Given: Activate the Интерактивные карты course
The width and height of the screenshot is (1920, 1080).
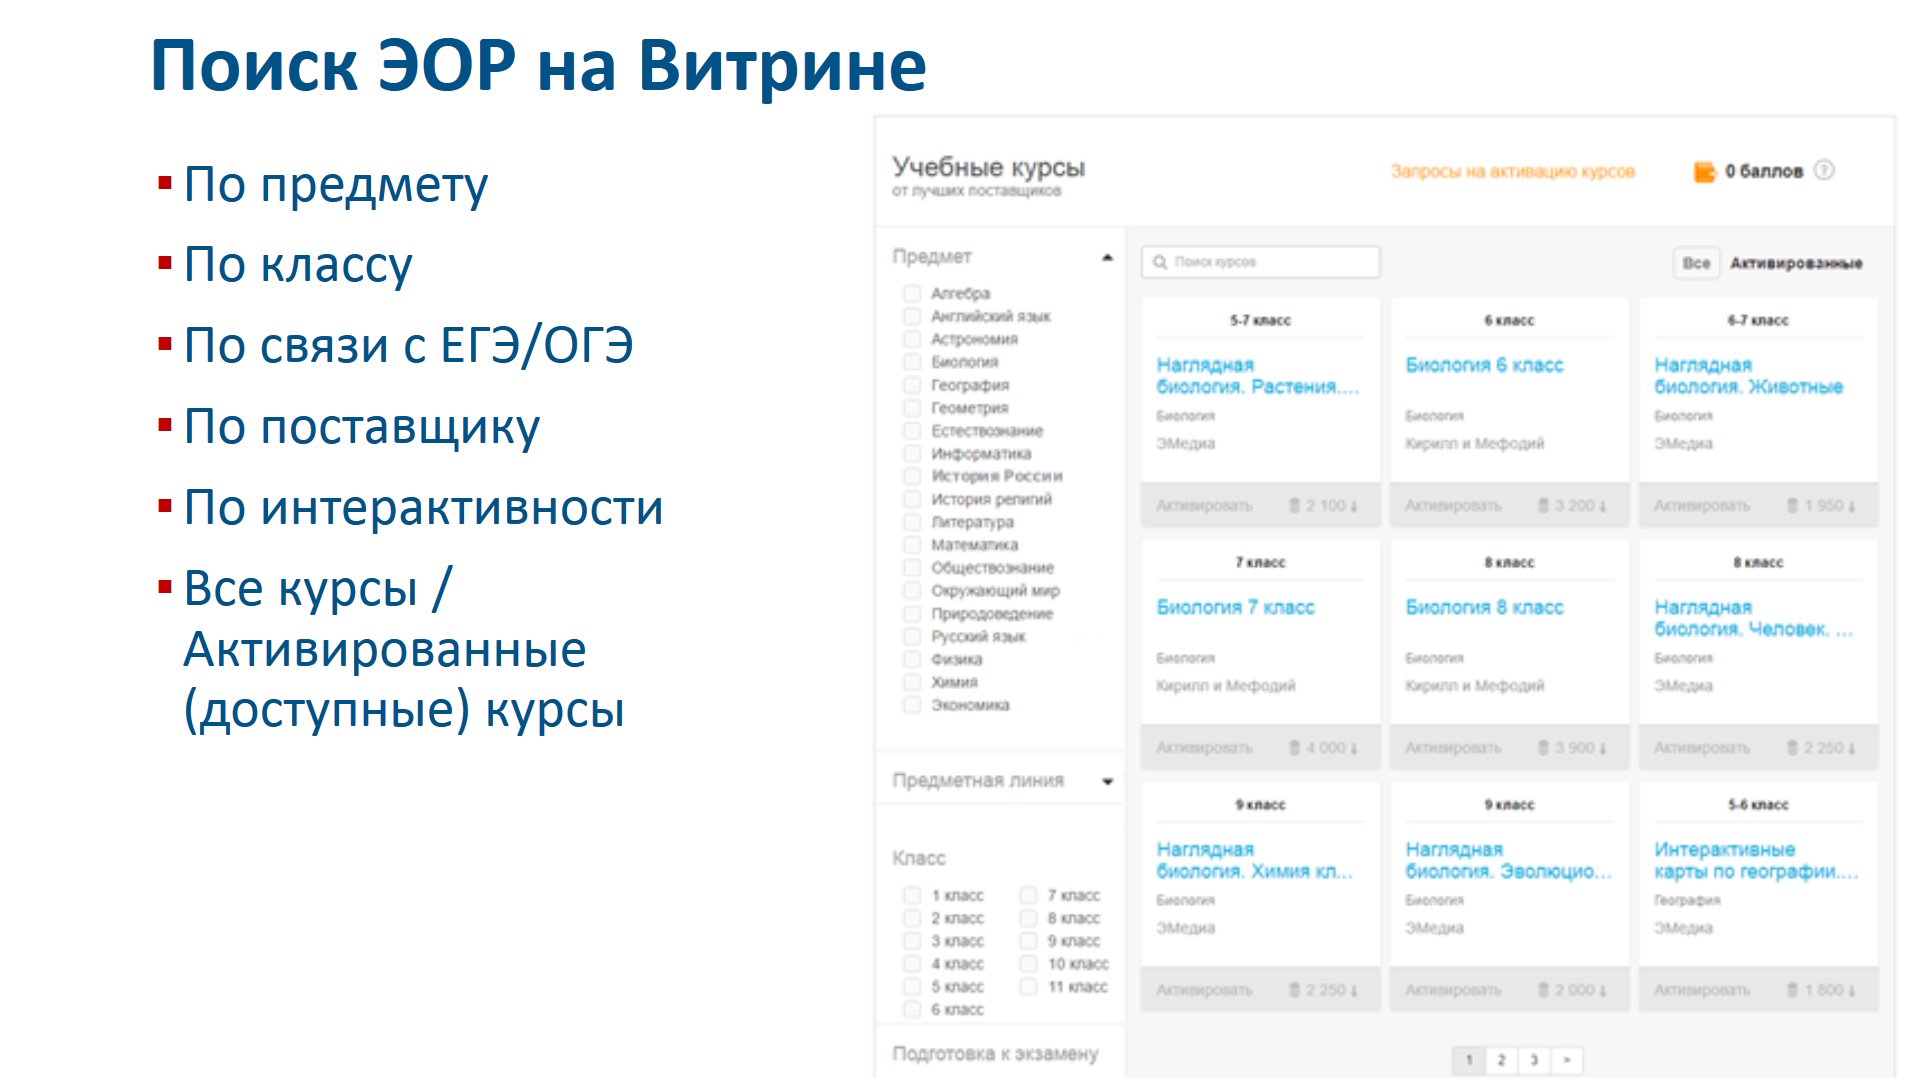Looking at the screenshot, I should click(1702, 990).
